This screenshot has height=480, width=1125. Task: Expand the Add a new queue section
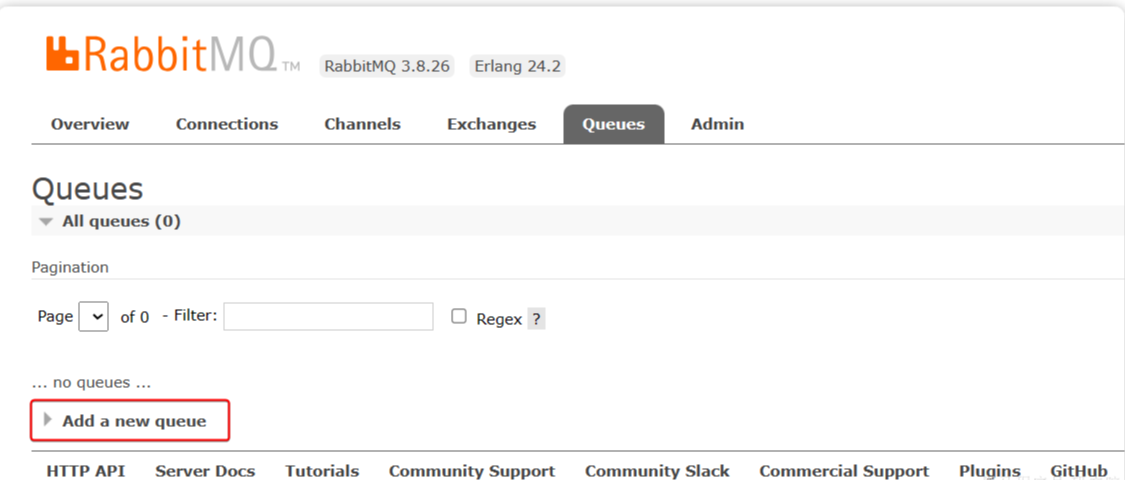click(133, 421)
